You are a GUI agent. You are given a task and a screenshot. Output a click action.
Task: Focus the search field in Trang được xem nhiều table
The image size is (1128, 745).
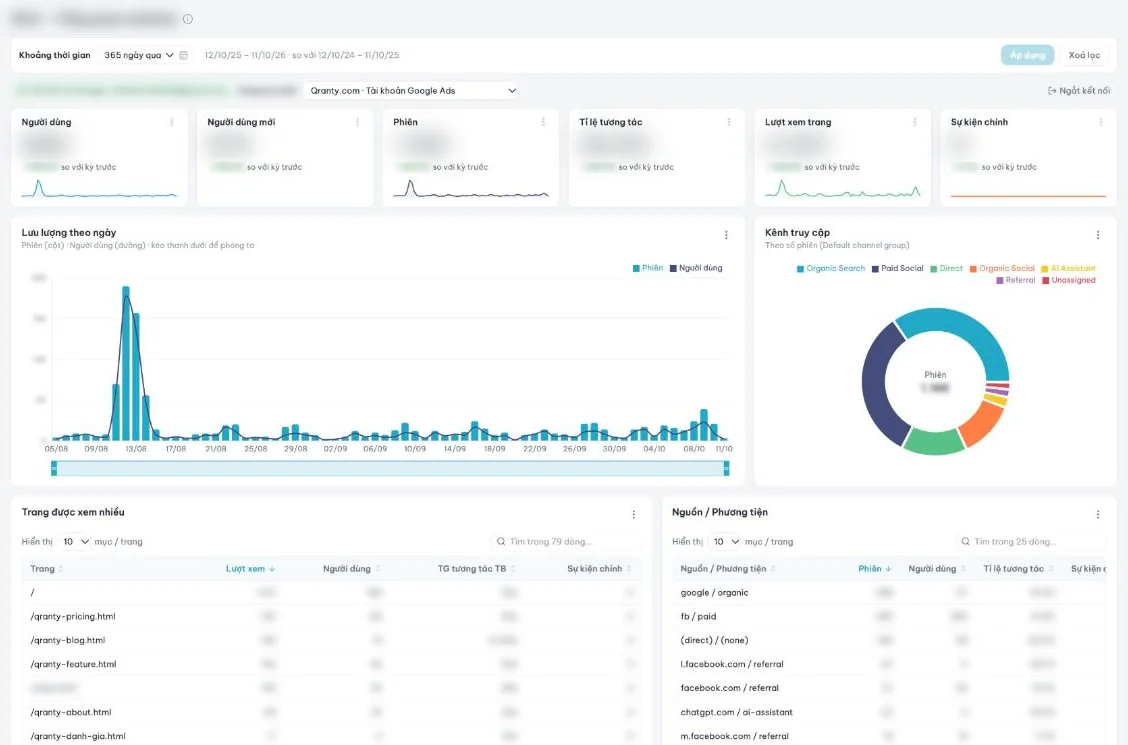564,541
